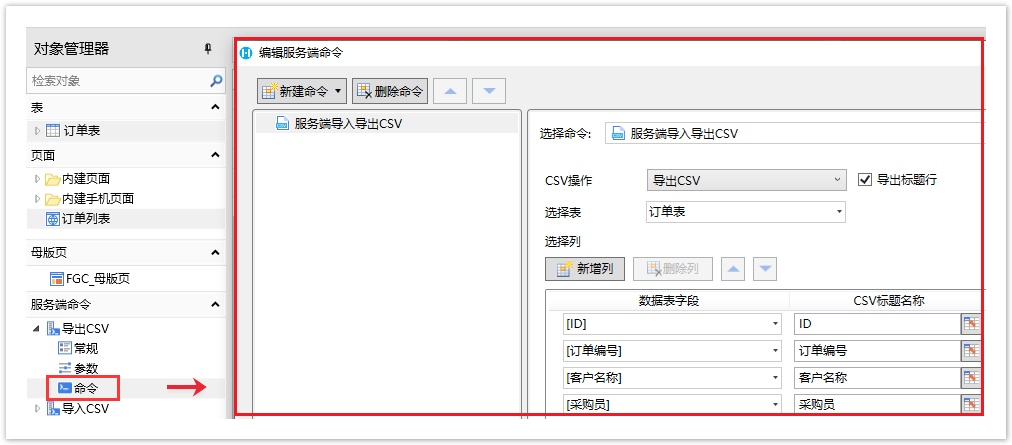
Task: Open formula editor icon for ID title
Action: (970, 323)
